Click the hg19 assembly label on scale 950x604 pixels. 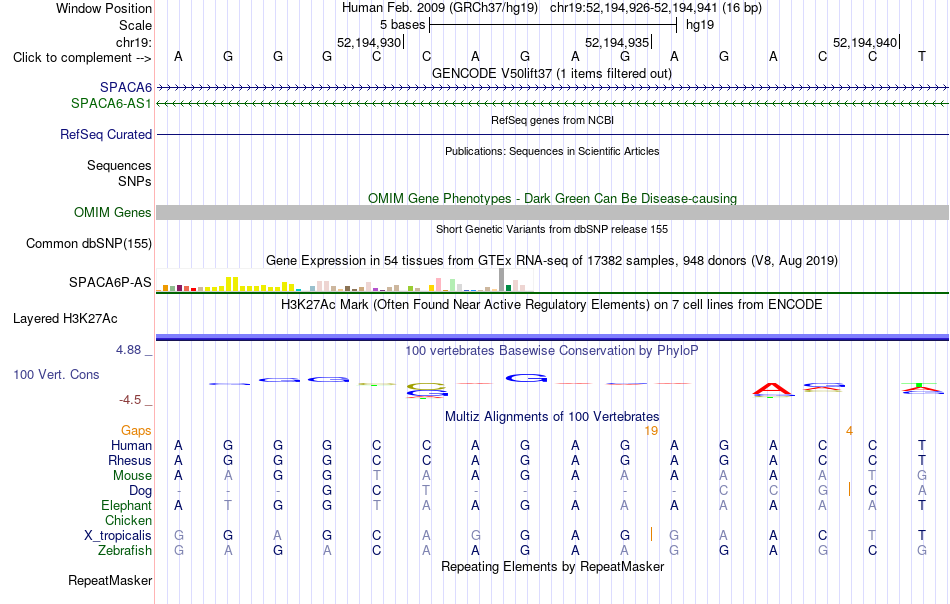pyautogui.click(x=700, y=25)
